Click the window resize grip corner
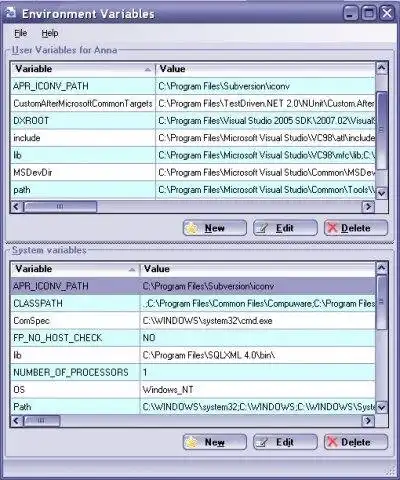The image size is (400, 480). tap(390, 471)
